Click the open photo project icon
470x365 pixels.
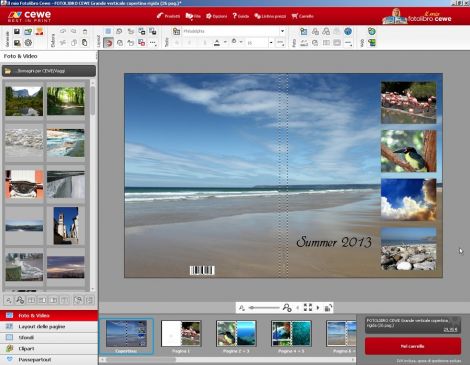tap(28, 32)
